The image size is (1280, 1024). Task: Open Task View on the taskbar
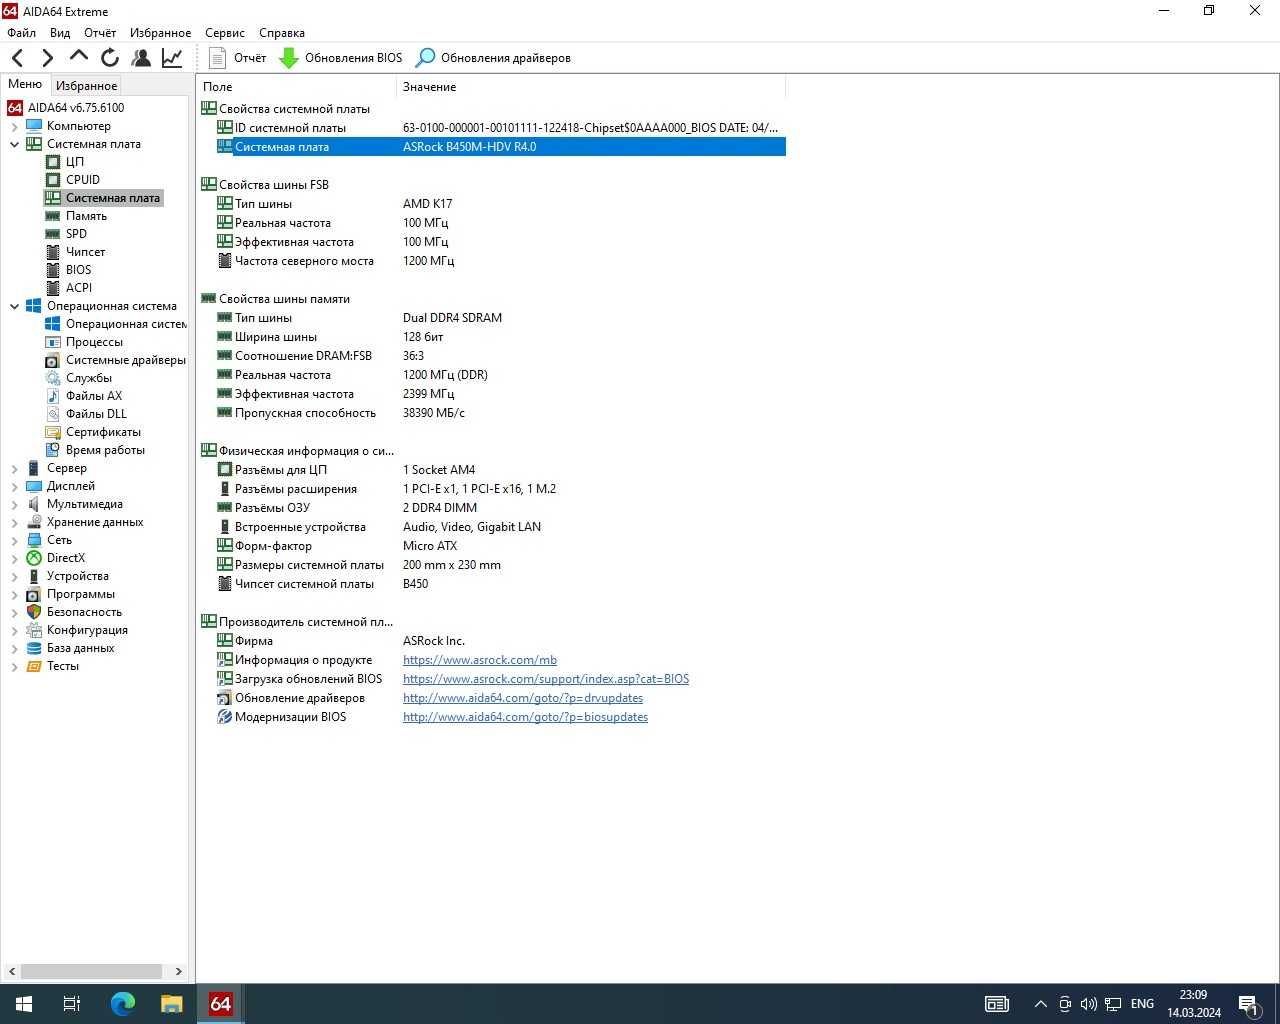[x=72, y=1004]
